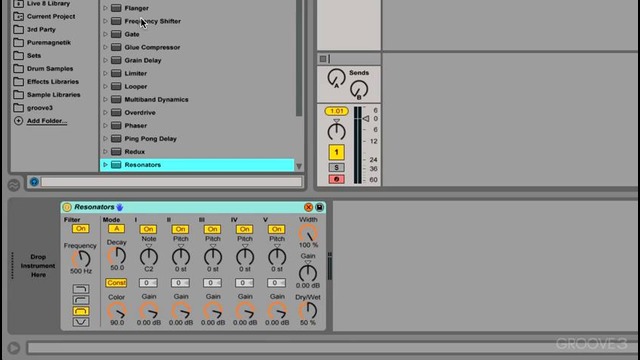Viewport: 640px width, 360px height.
Task: Select the notch filter shape icon
Action: [x=81, y=322]
